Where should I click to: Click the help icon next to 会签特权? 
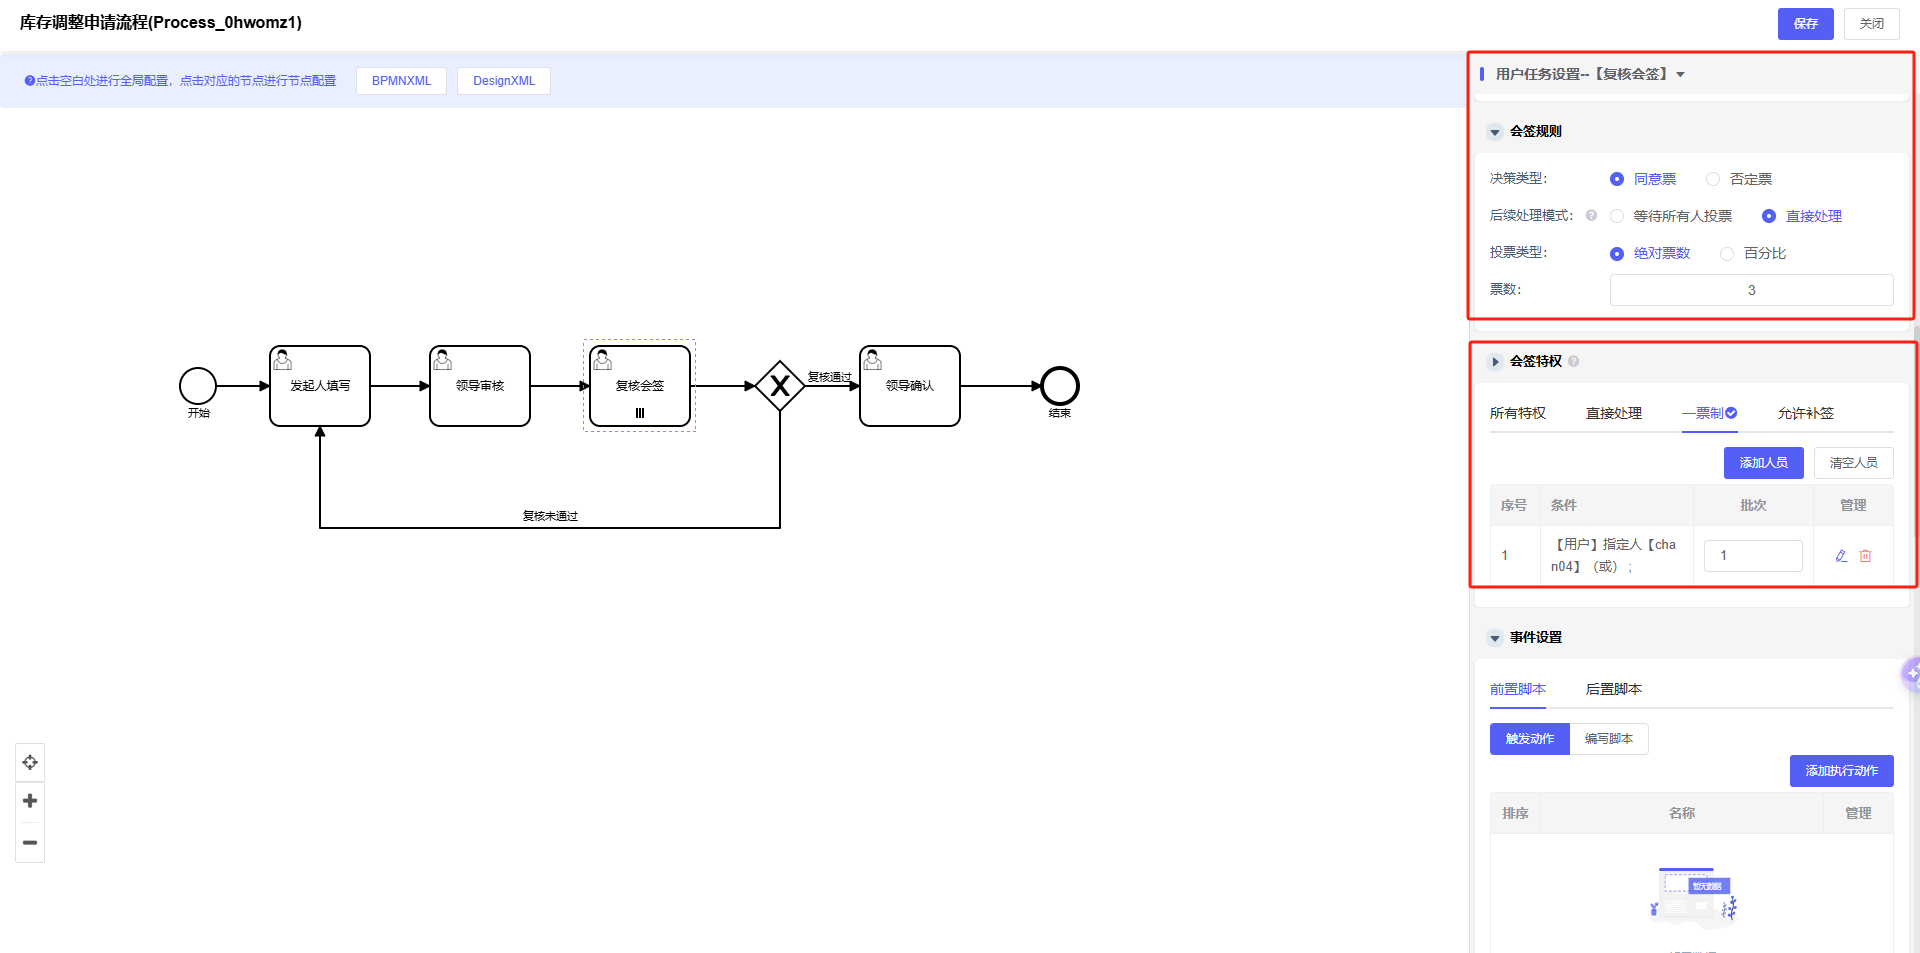(x=1574, y=361)
